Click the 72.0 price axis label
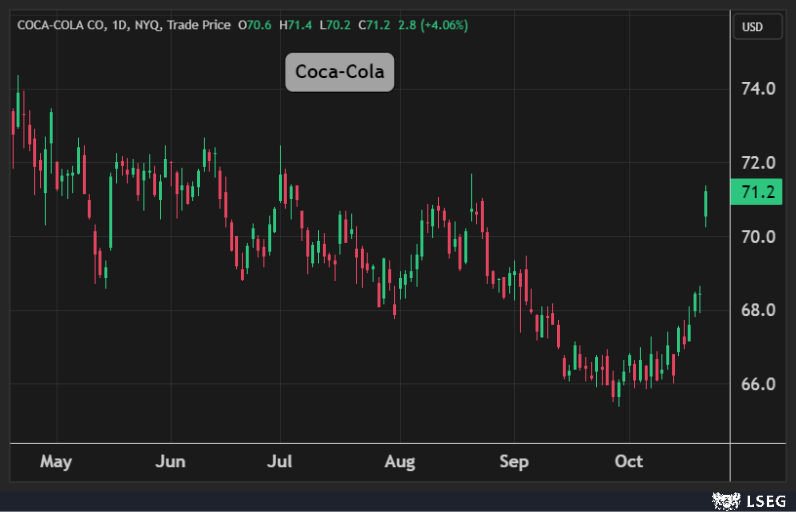This screenshot has width=796, height=512. pyautogui.click(x=759, y=162)
